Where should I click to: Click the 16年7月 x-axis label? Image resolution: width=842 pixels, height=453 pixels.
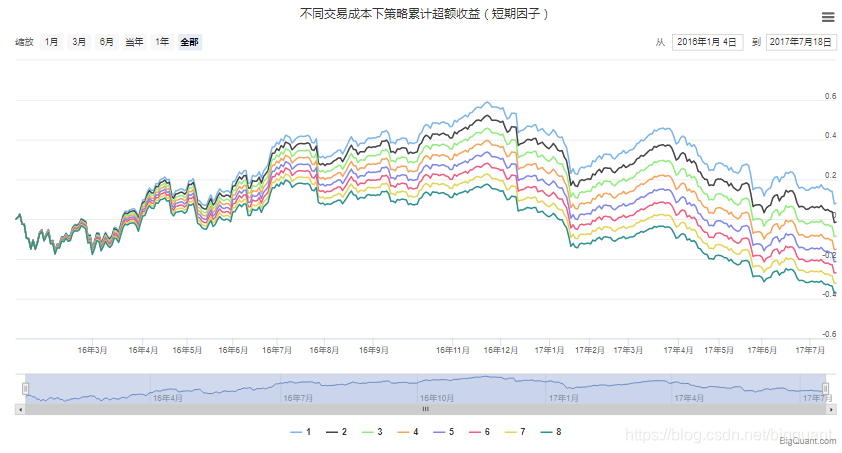(277, 350)
